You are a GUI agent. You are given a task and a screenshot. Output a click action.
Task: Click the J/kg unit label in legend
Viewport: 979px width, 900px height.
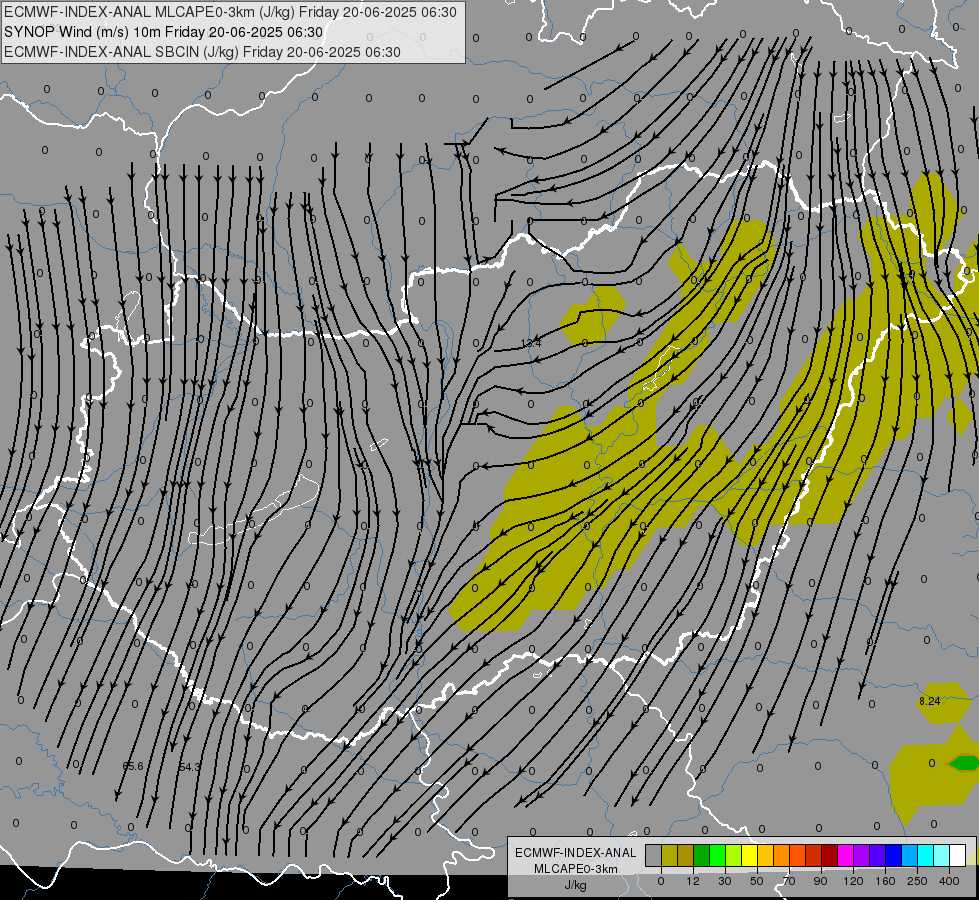pyautogui.click(x=576, y=885)
